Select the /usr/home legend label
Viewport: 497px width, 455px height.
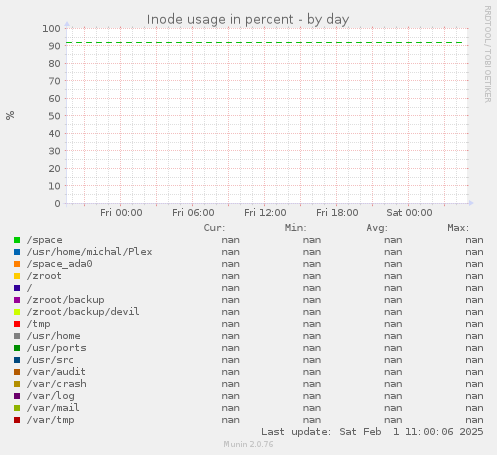pyautogui.click(x=53, y=336)
